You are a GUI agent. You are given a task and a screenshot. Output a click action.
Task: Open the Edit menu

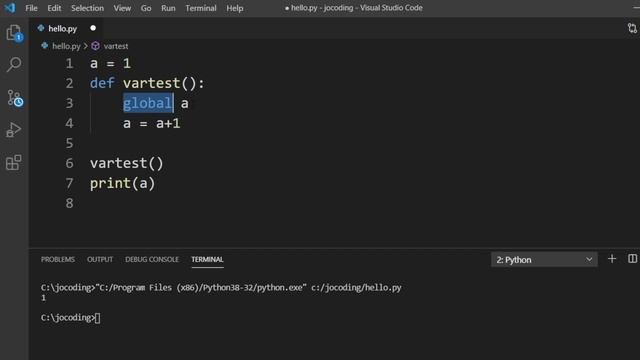[x=54, y=8]
